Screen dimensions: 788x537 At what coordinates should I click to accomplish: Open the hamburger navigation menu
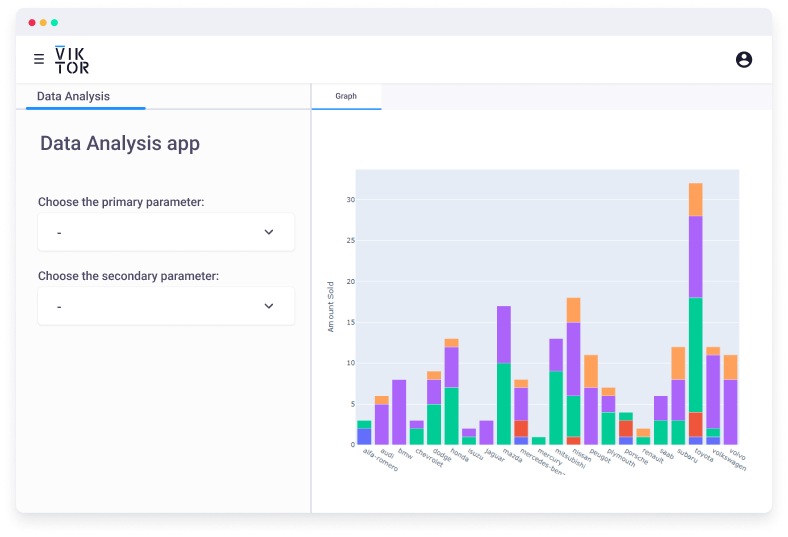pos(39,59)
